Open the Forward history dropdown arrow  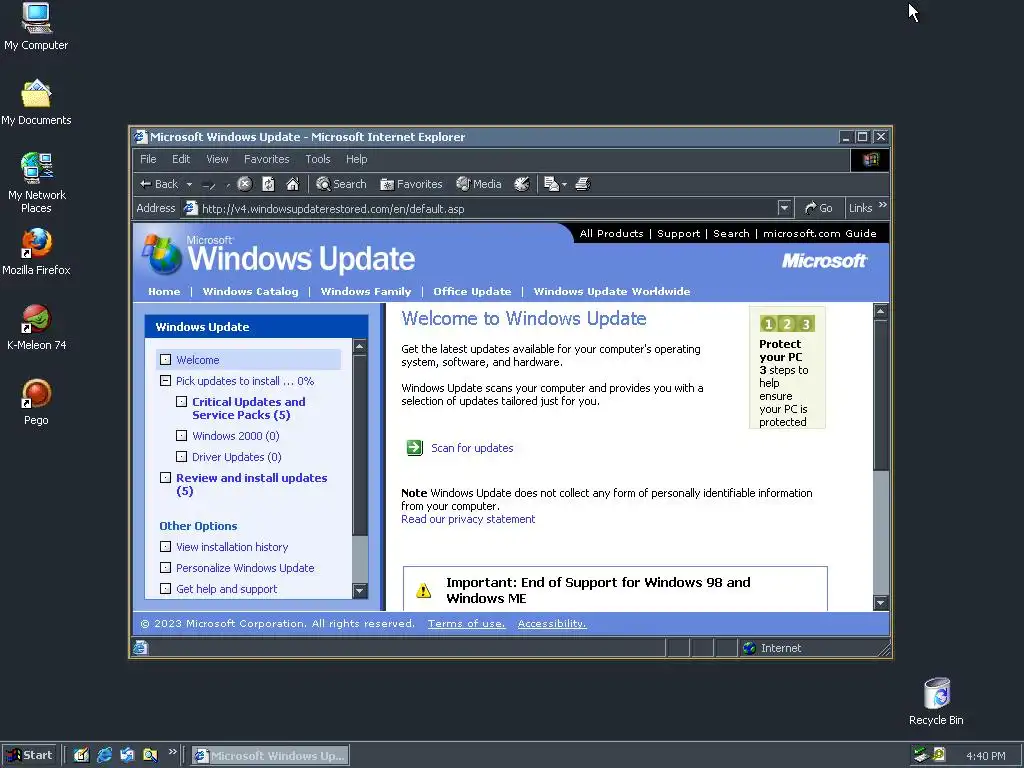click(227, 185)
